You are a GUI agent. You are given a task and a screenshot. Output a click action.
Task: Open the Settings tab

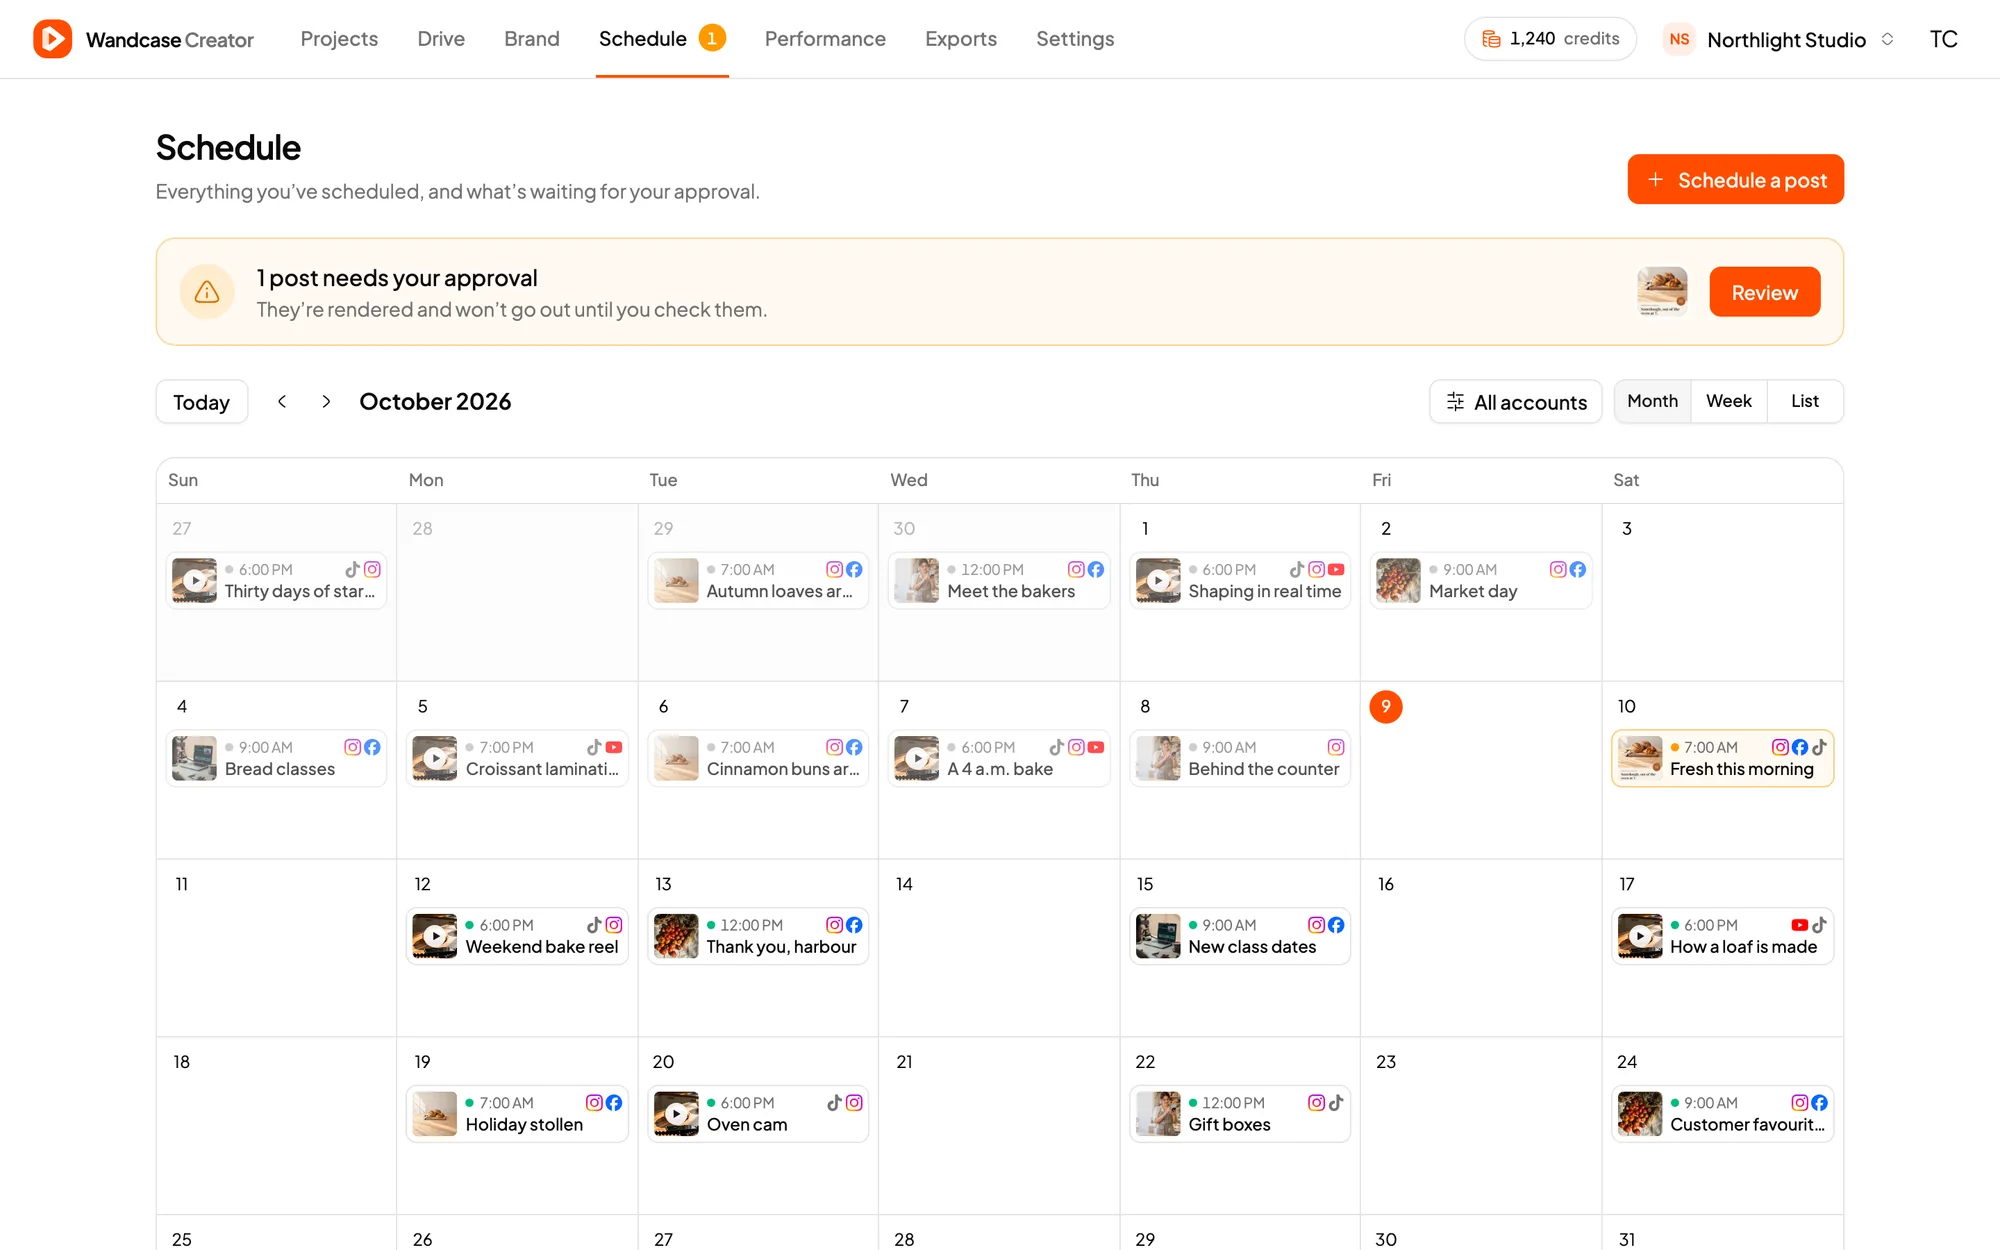[x=1075, y=39]
